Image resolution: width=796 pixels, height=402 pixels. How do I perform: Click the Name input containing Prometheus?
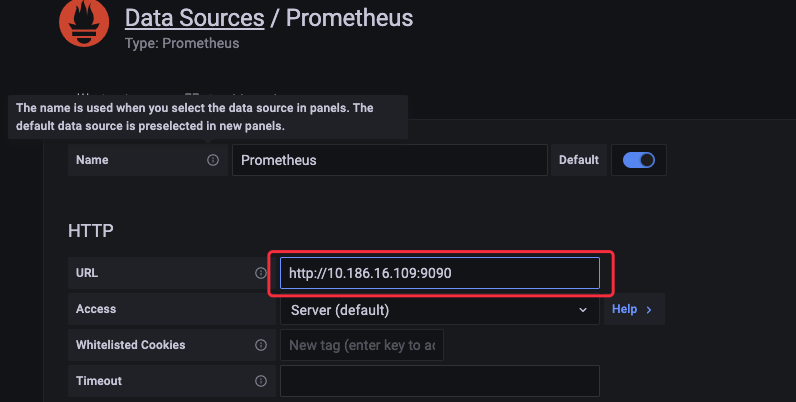tap(389, 160)
